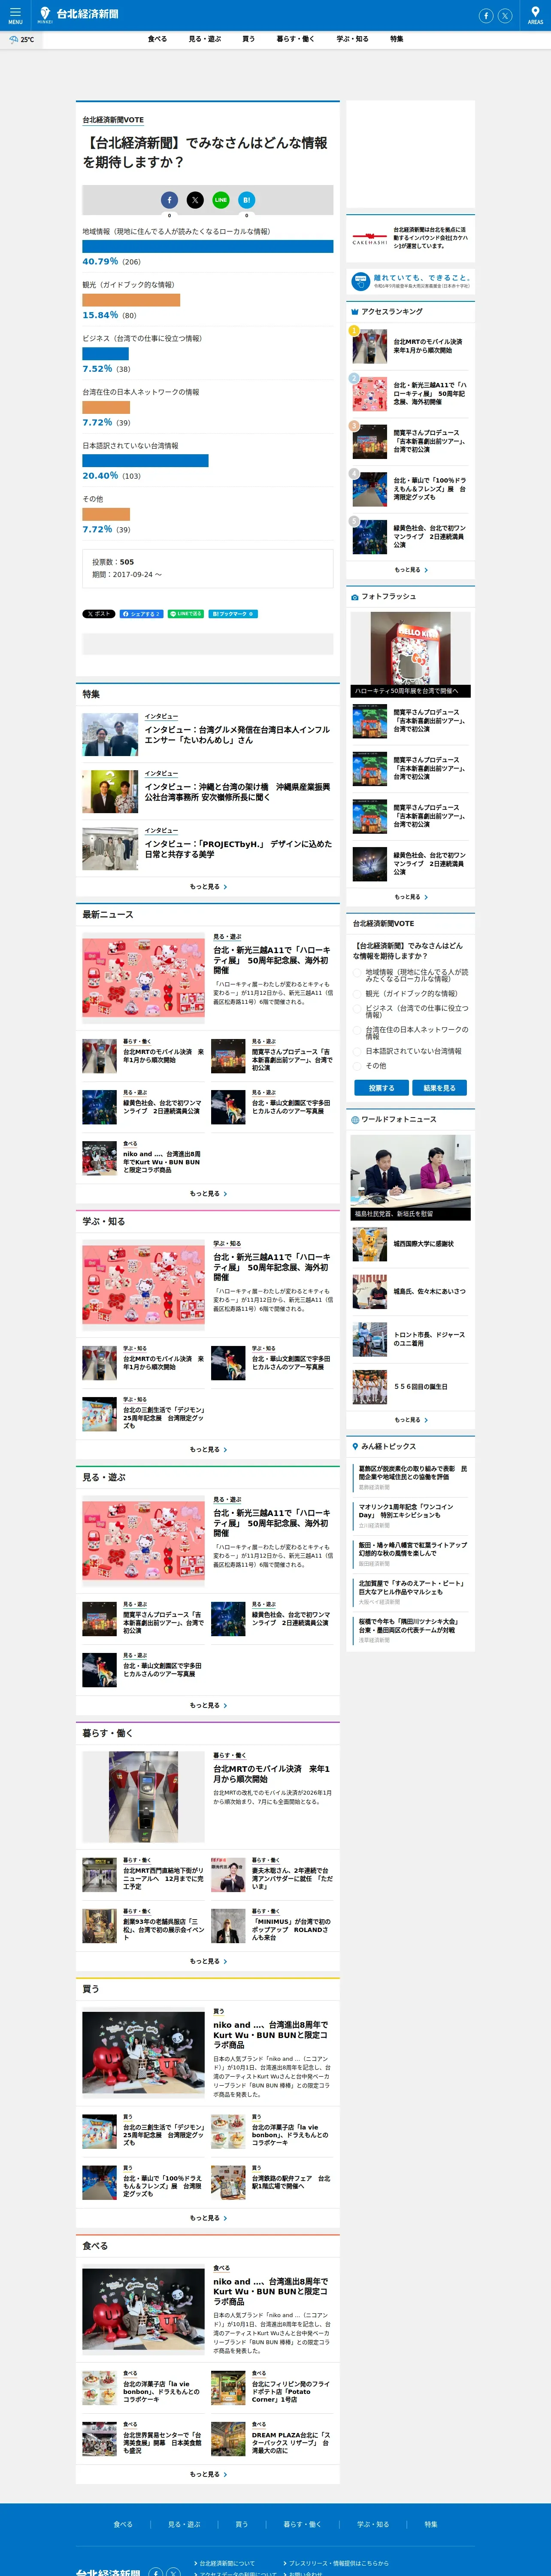The image size is (551, 2576).
Task: Expand もっと見る under the 学ぶ・知る section
Action: (208, 1450)
